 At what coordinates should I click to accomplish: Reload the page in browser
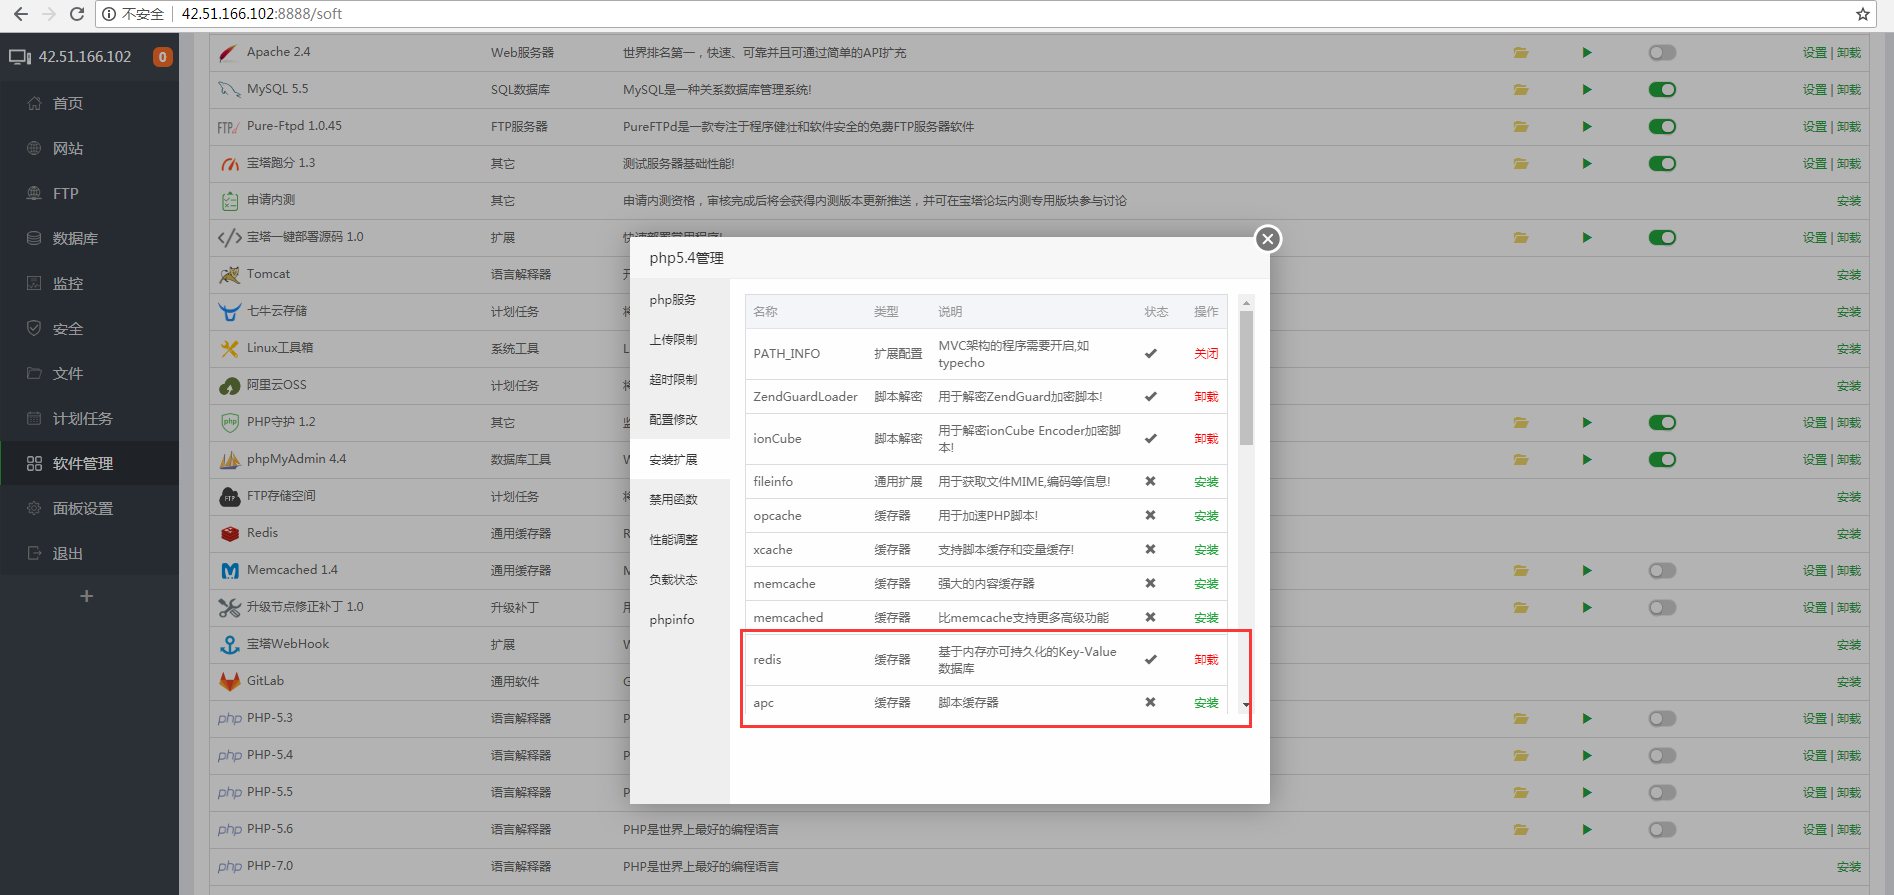click(x=77, y=14)
